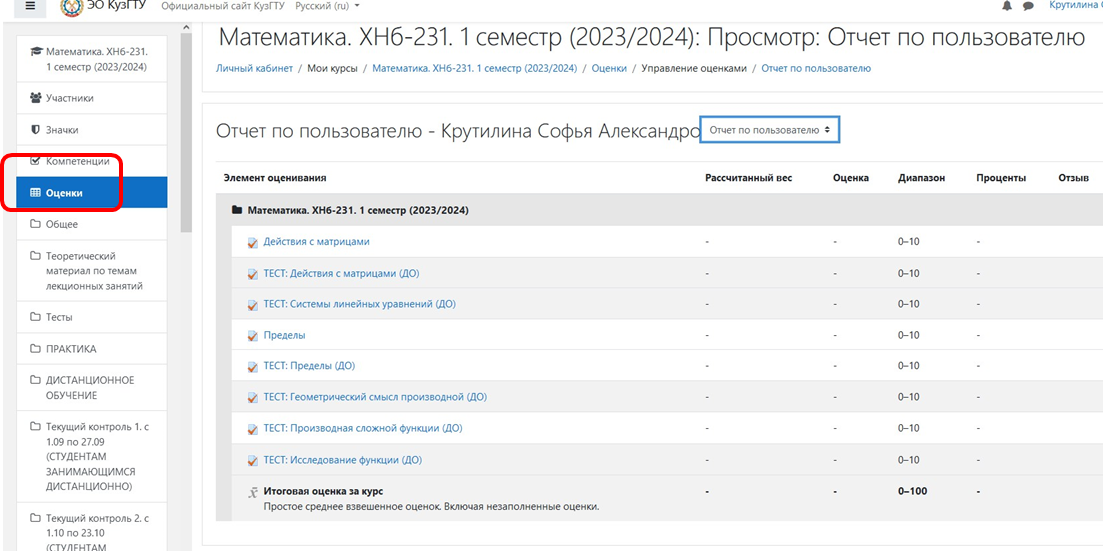Click folder icon beside ДИСТАНЦИОННОЕ ОБУЧЕНИЕ
The height and width of the screenshot is (551, 1103).
click(x=35, y=380)
